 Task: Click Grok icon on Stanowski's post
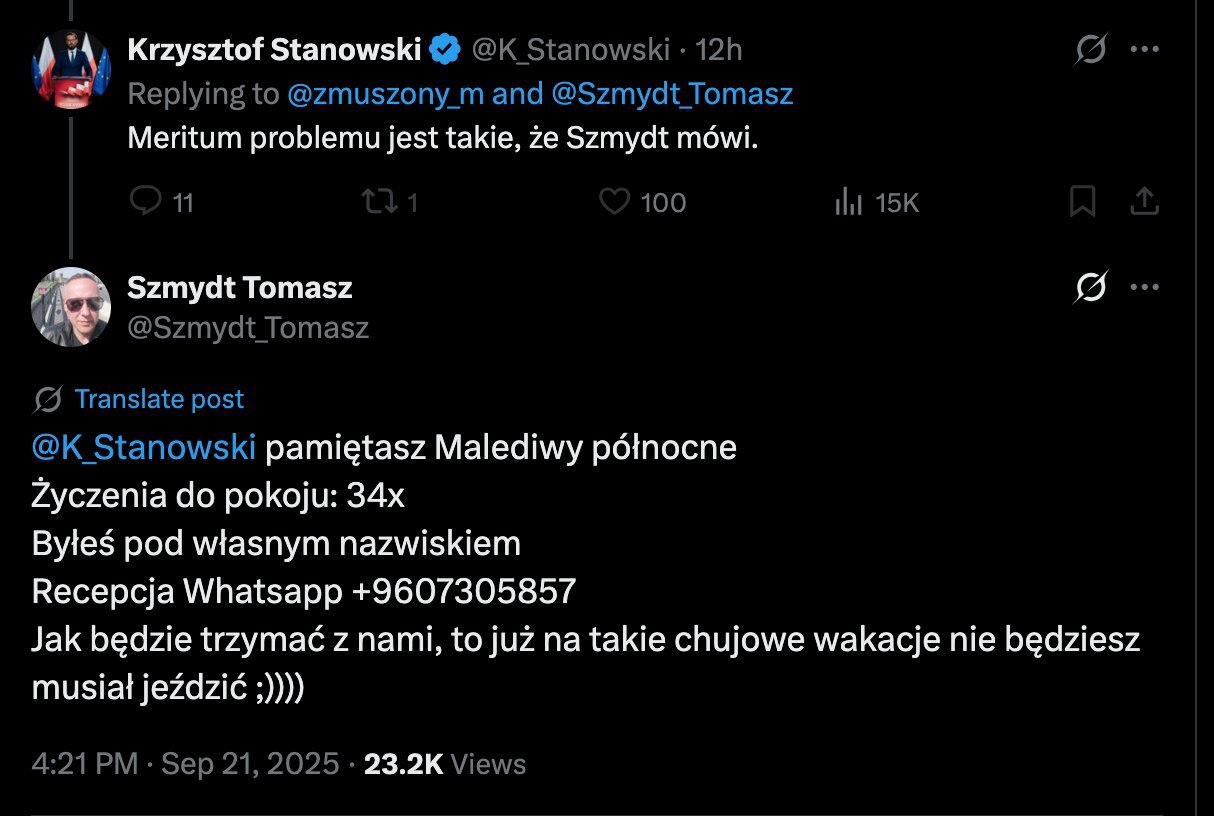1090,49
